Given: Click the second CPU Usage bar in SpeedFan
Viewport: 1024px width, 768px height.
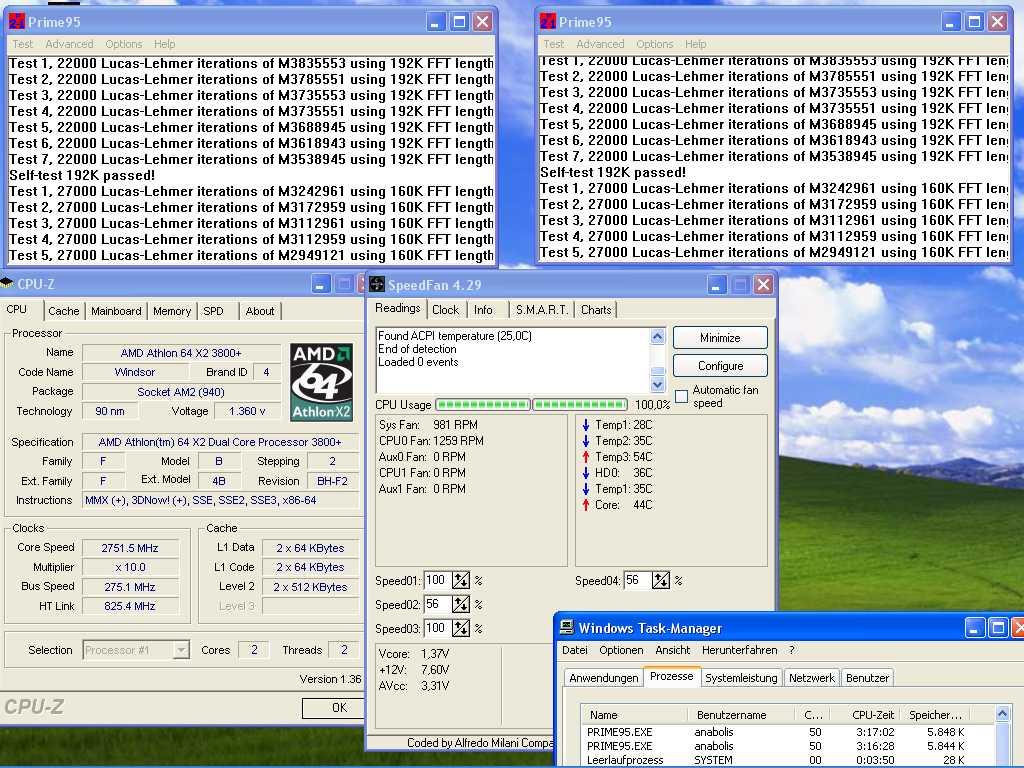Looking at the screenshot, I should (580, 404).
